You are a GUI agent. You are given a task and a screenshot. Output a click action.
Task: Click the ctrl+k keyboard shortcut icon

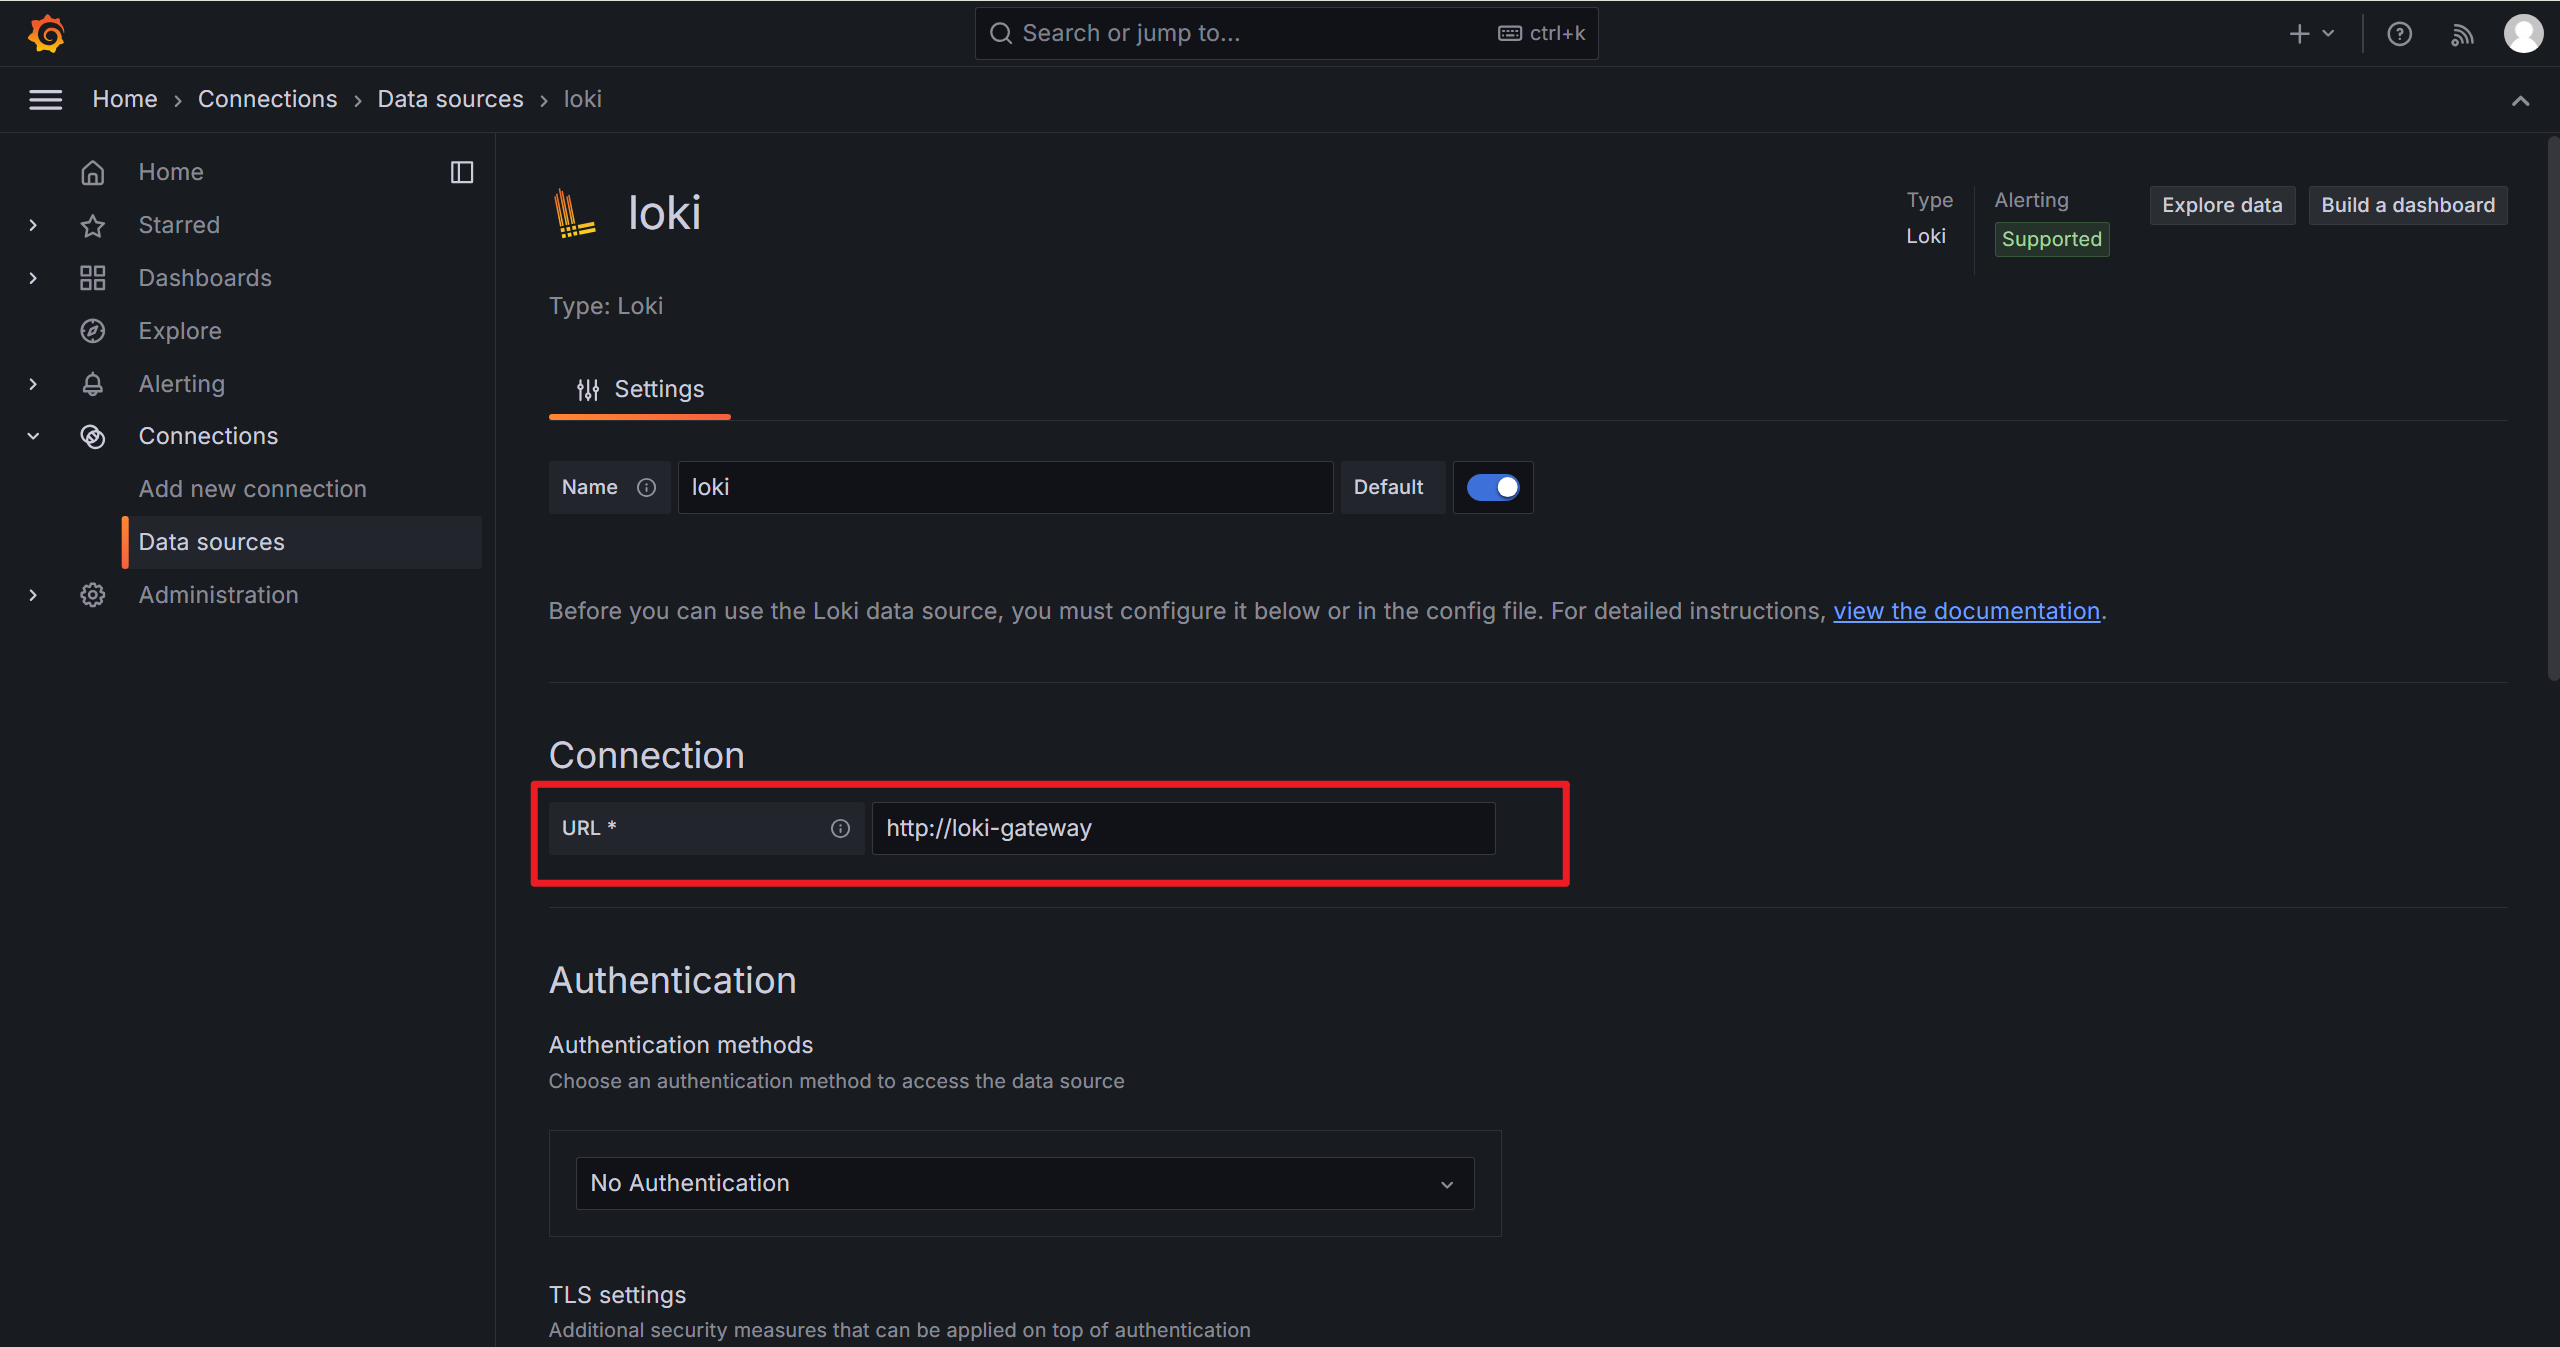pyautogui.click(x=1510, y=33)
